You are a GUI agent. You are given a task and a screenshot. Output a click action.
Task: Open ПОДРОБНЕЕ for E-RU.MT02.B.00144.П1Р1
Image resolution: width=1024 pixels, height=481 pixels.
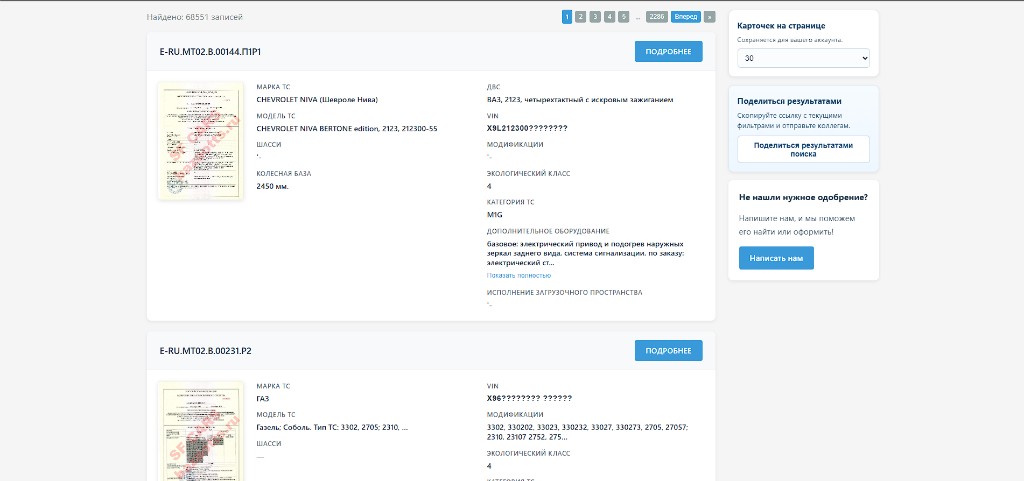pos(668,52)
